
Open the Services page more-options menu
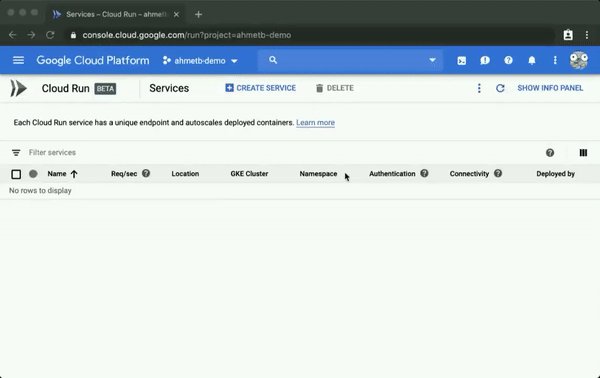click(479, 88)
